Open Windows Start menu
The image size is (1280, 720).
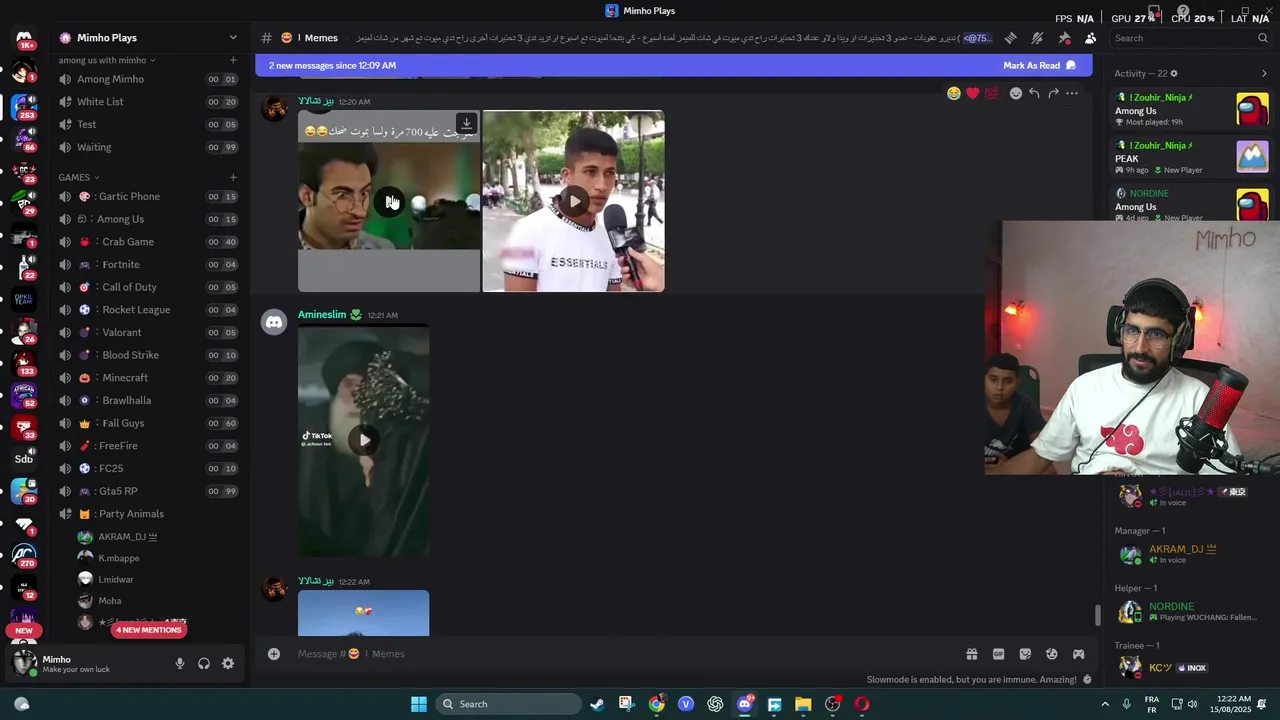[419, 704]
